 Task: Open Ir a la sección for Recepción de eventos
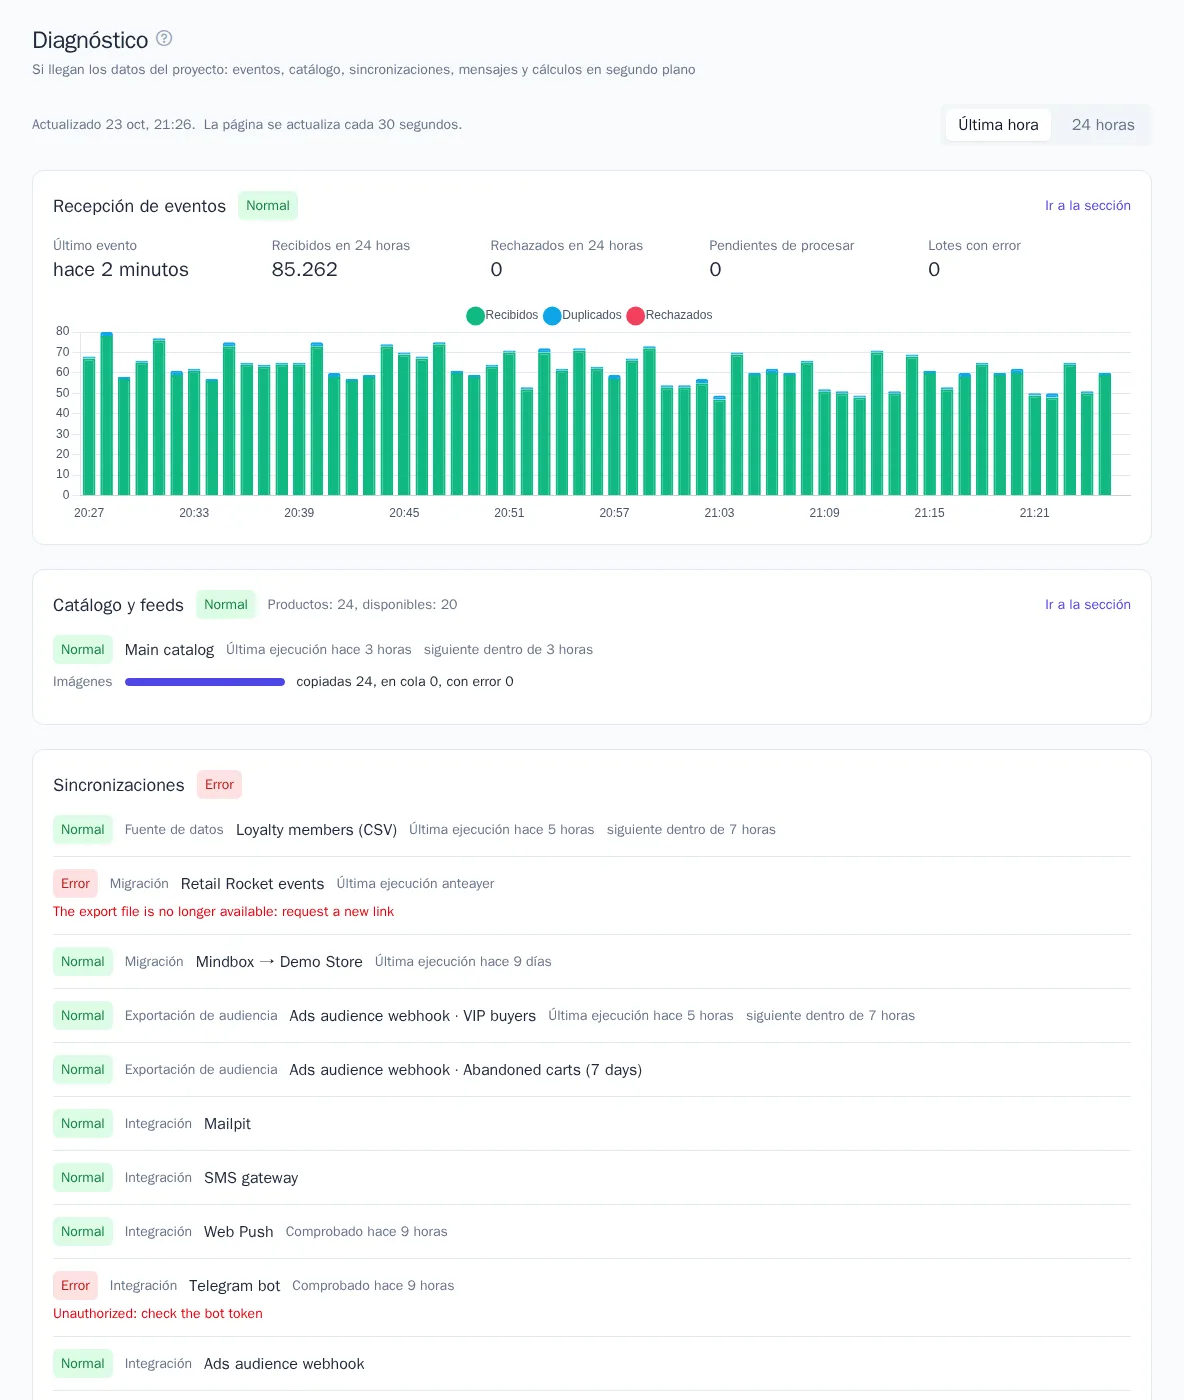[1088, 206]
